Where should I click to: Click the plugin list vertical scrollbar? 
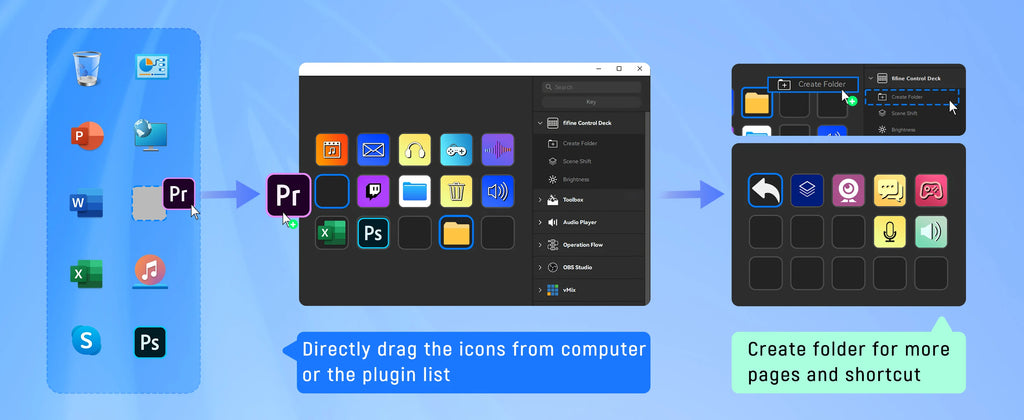click(x=647, y=196)
